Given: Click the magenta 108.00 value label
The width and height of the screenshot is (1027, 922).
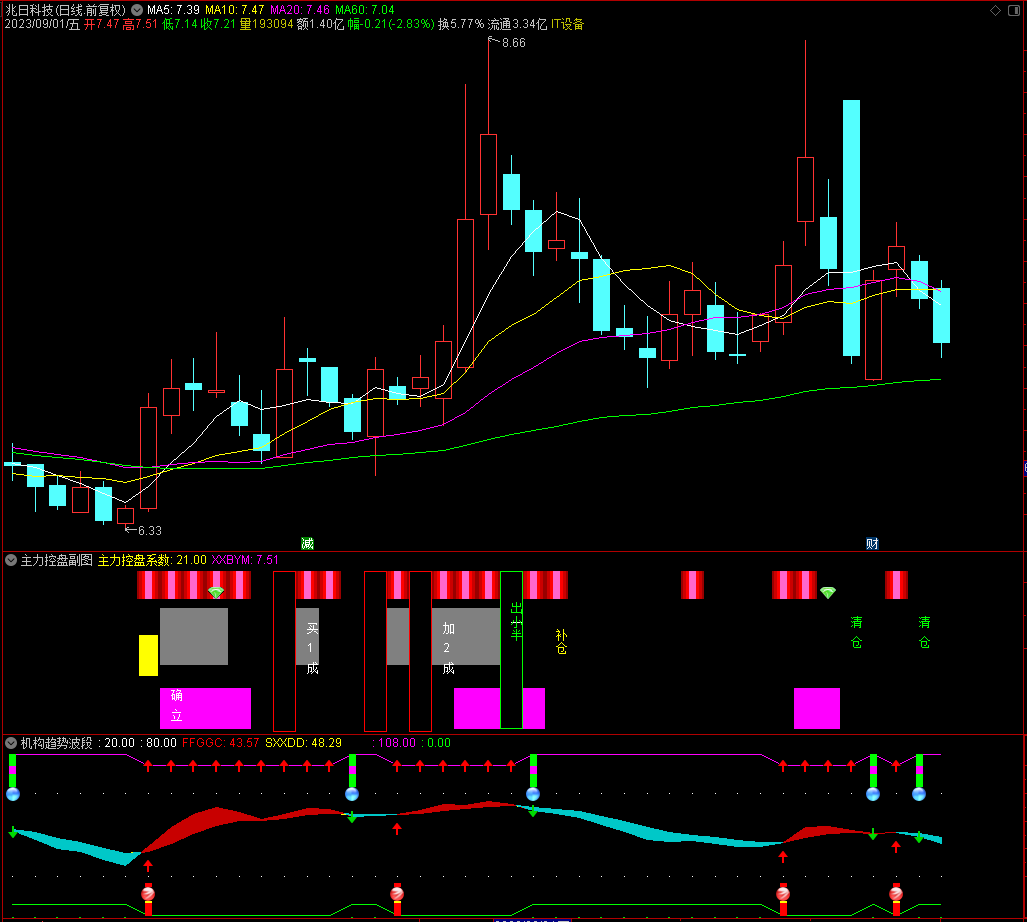Looking at the screenshot, I should click(x=394, y=743).
